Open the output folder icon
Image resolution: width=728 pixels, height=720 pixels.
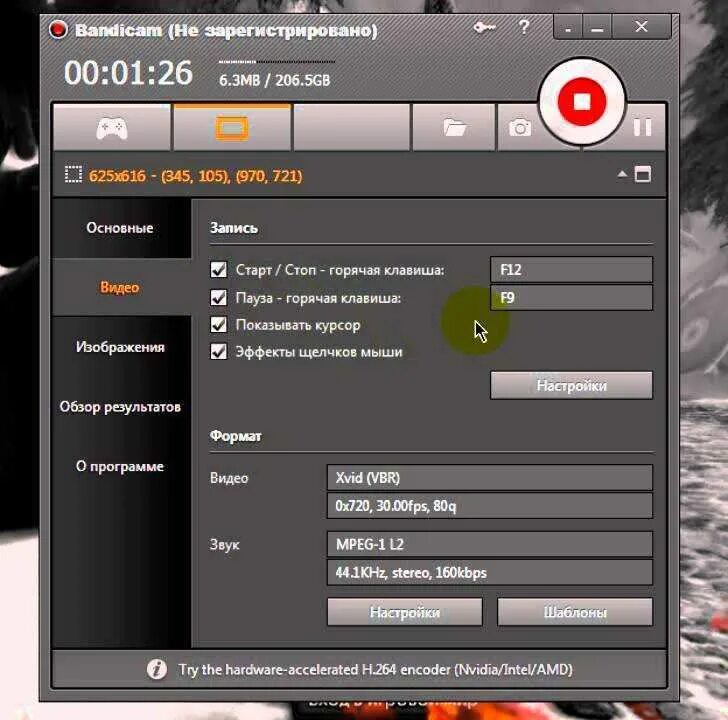pos(454,128)
